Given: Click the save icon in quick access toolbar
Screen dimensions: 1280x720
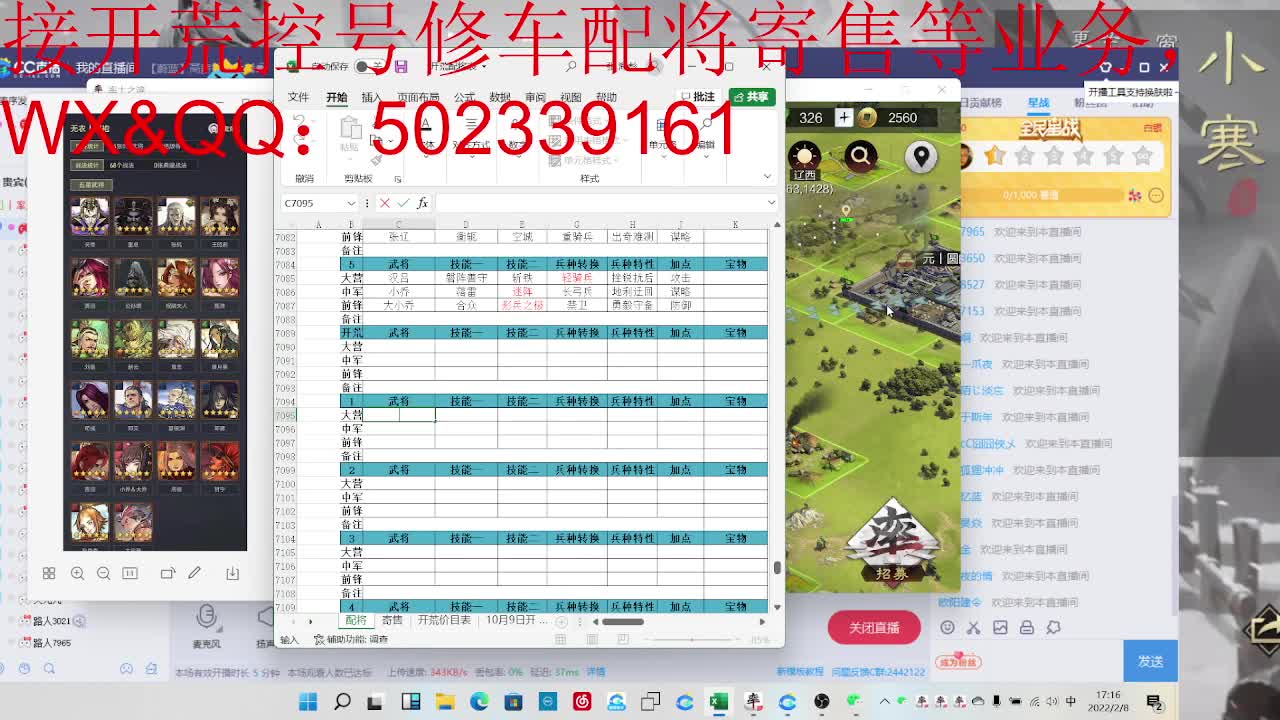Looking at the screenshot, I should tap(402, 64).
